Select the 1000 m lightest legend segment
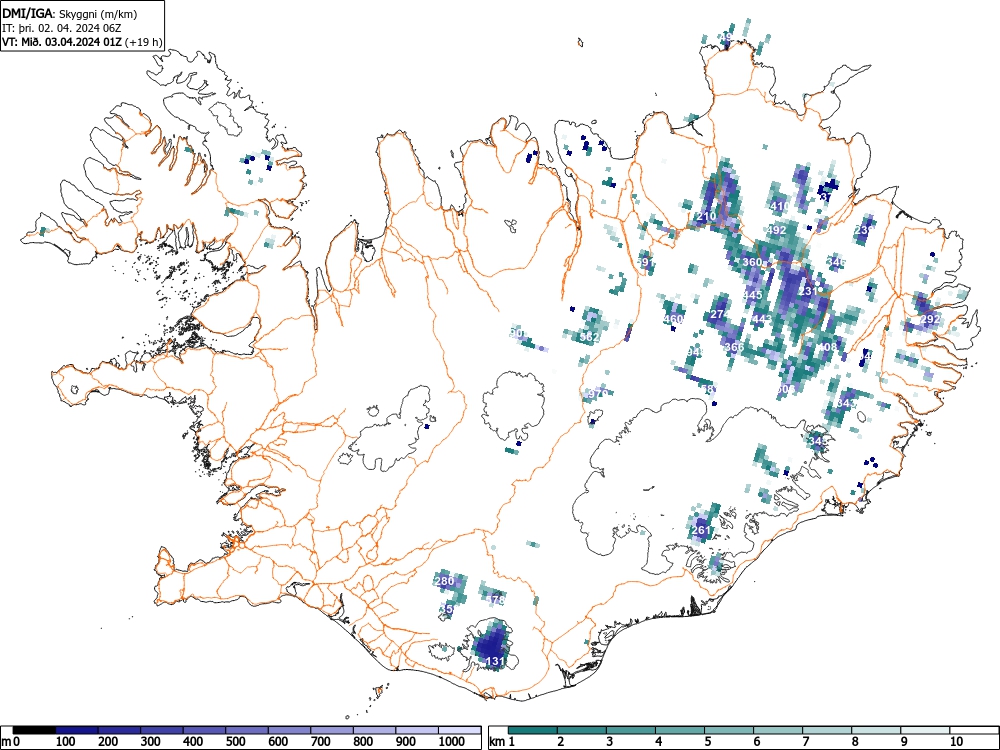This screenshot has width=1000, height=750. click(459, 730)
